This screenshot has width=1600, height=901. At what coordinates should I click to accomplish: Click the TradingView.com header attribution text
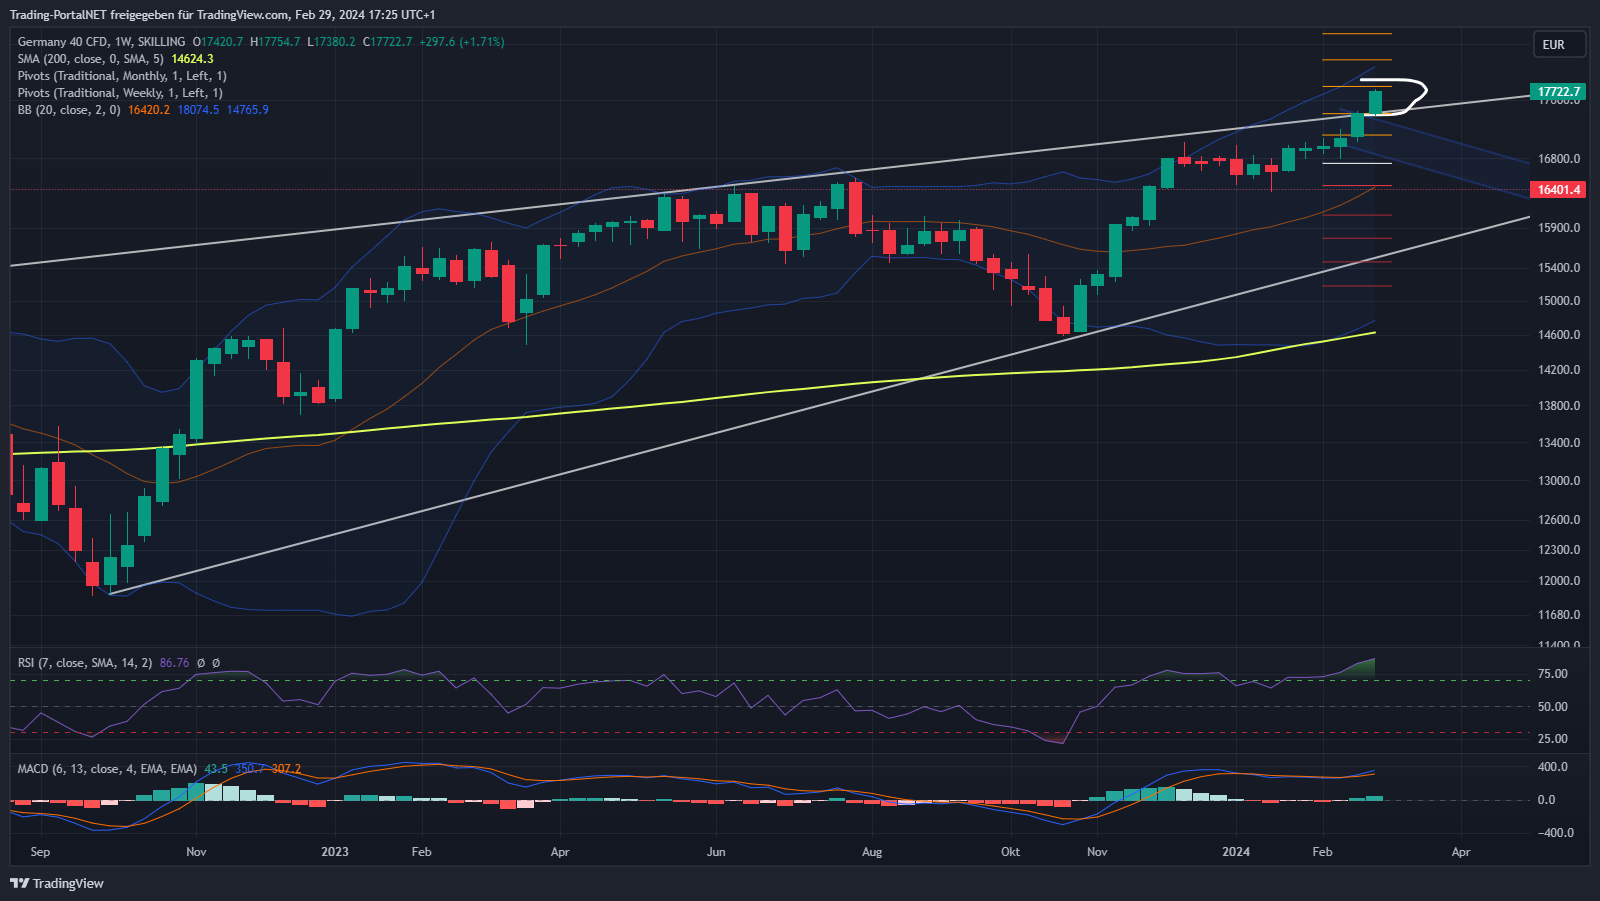pos(222,15)
